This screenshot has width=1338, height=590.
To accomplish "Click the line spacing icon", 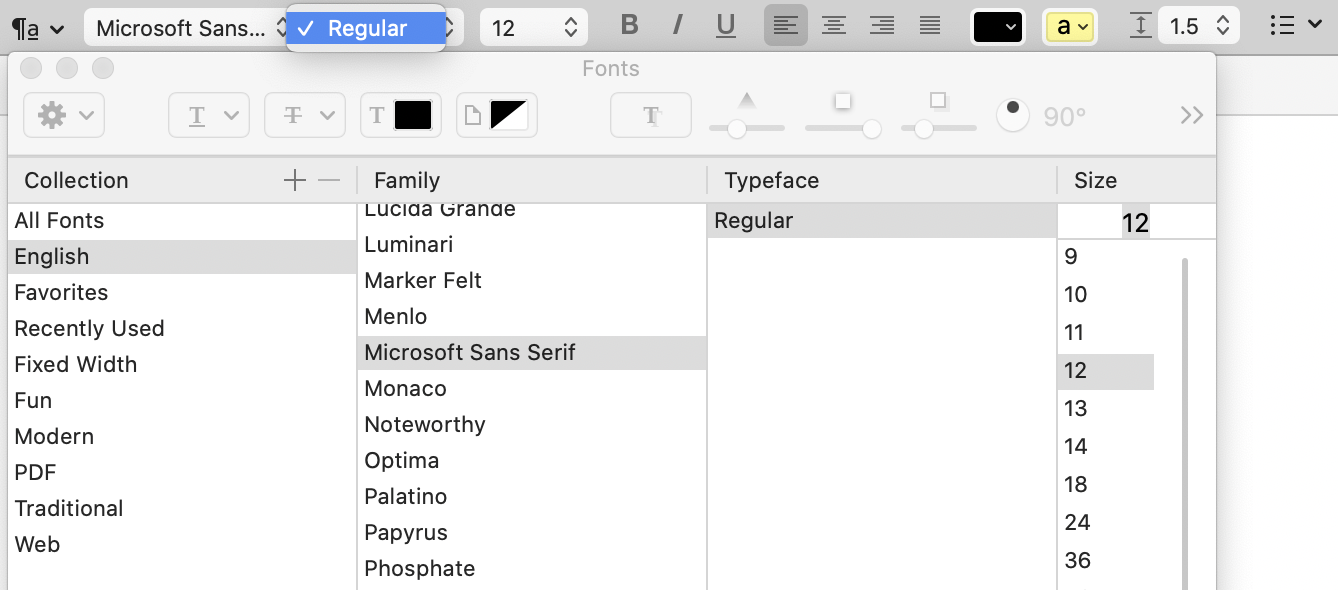I will click(x=1140, y=27).
